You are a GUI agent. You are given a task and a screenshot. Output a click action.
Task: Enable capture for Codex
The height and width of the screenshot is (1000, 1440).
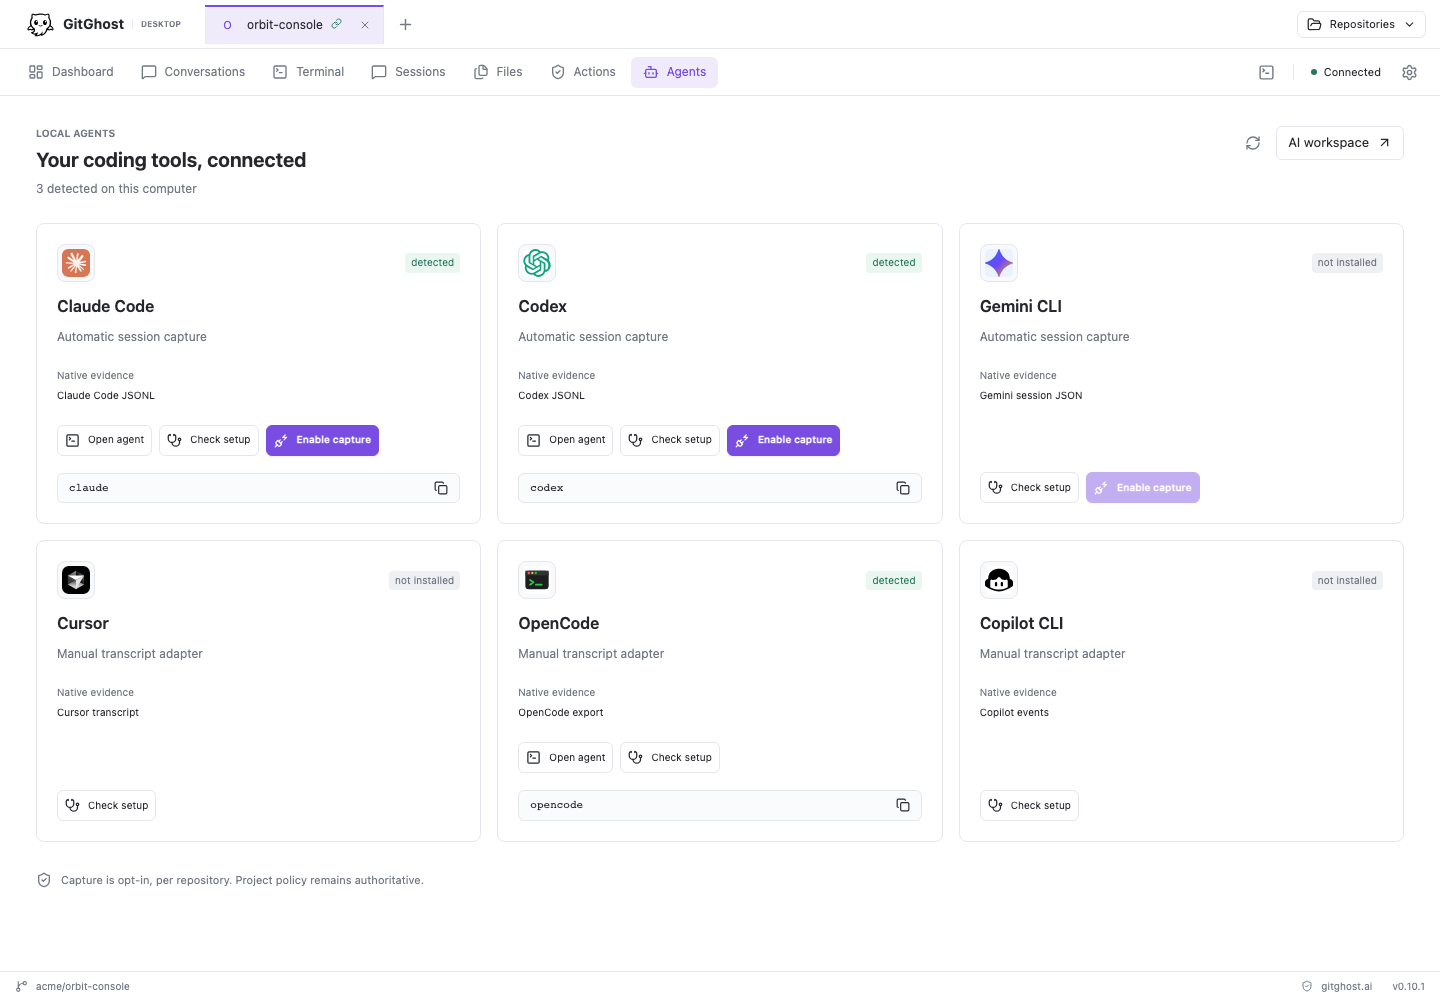coord(783,440)
